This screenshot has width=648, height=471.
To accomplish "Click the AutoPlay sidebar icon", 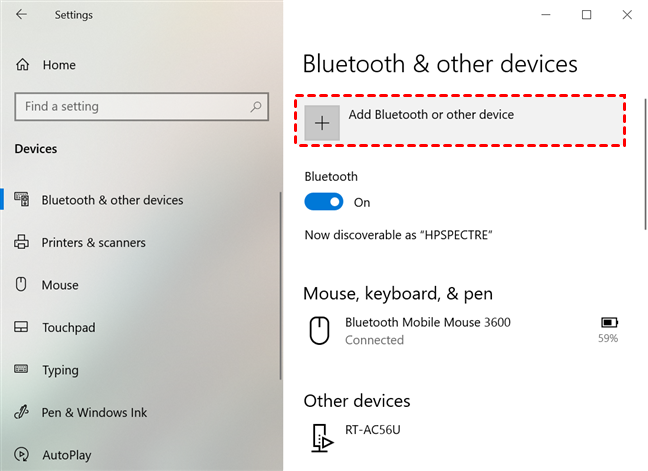I will point(21,455).
